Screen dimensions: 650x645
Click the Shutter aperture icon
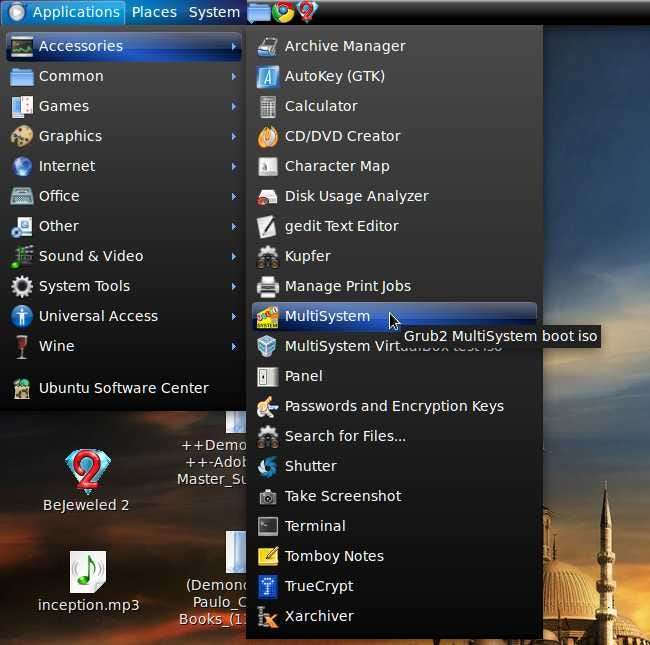pyautogui.click(x=267, y=466)
